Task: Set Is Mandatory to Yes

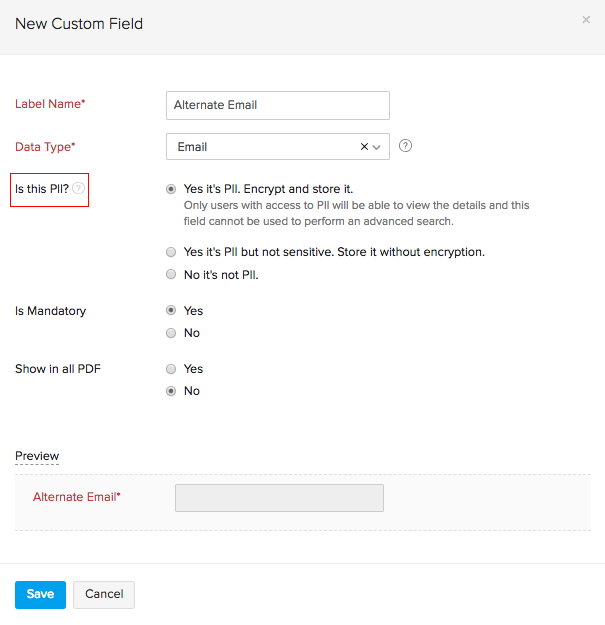Action: (171, 311)
